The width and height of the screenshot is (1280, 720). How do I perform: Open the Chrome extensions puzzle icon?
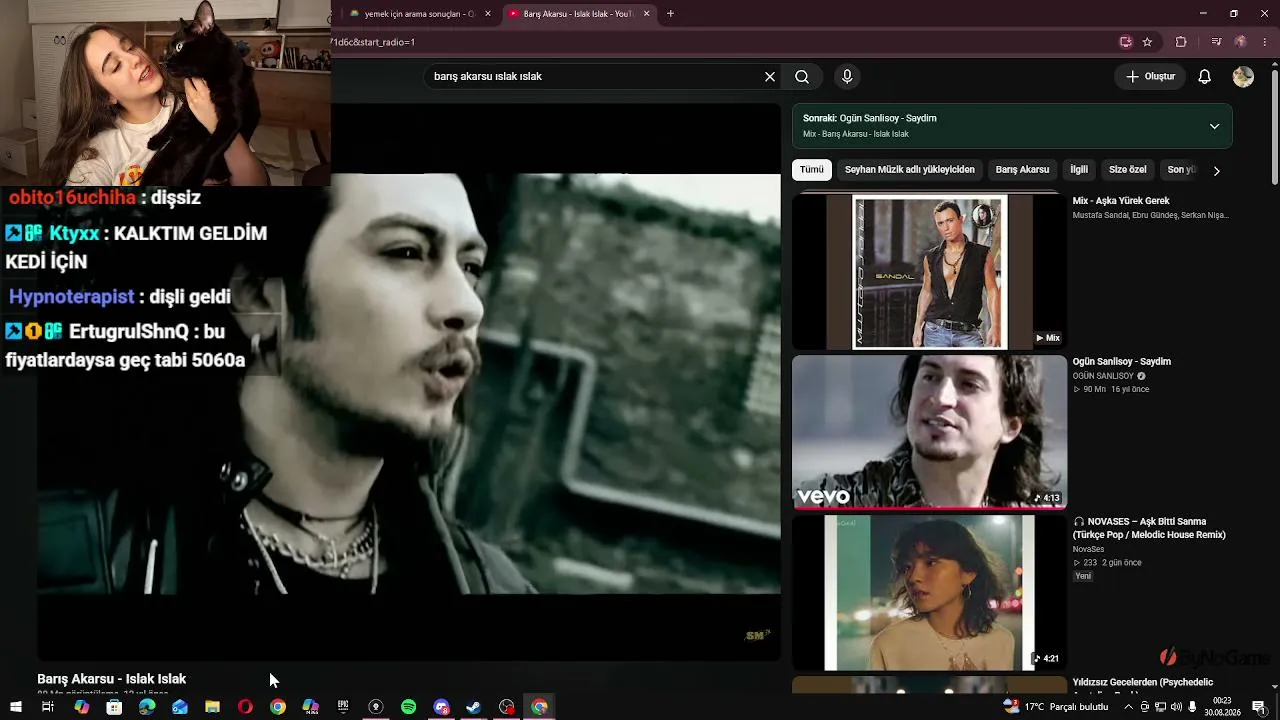click(x=1181, y=42)
